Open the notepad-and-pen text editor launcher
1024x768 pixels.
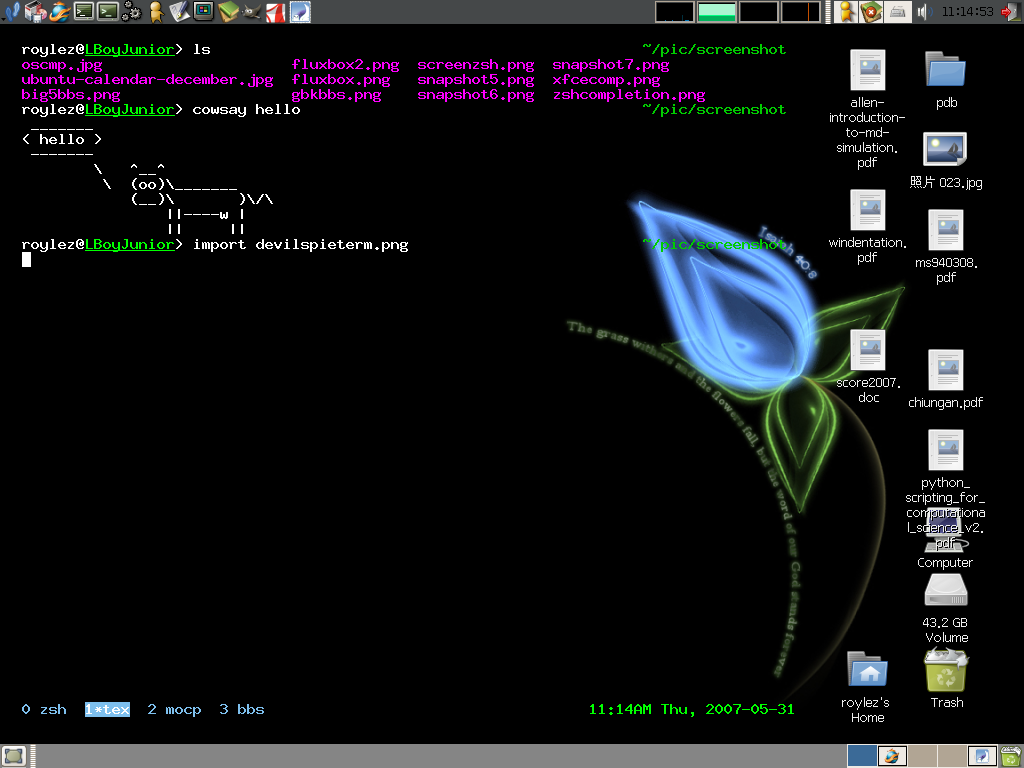(179, 12)
